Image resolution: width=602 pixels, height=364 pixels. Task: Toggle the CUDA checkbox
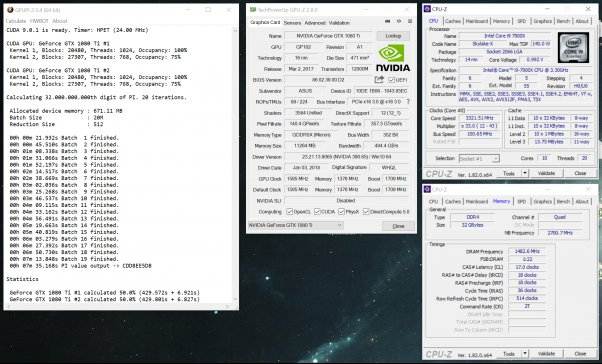click(x=317, y=212)
